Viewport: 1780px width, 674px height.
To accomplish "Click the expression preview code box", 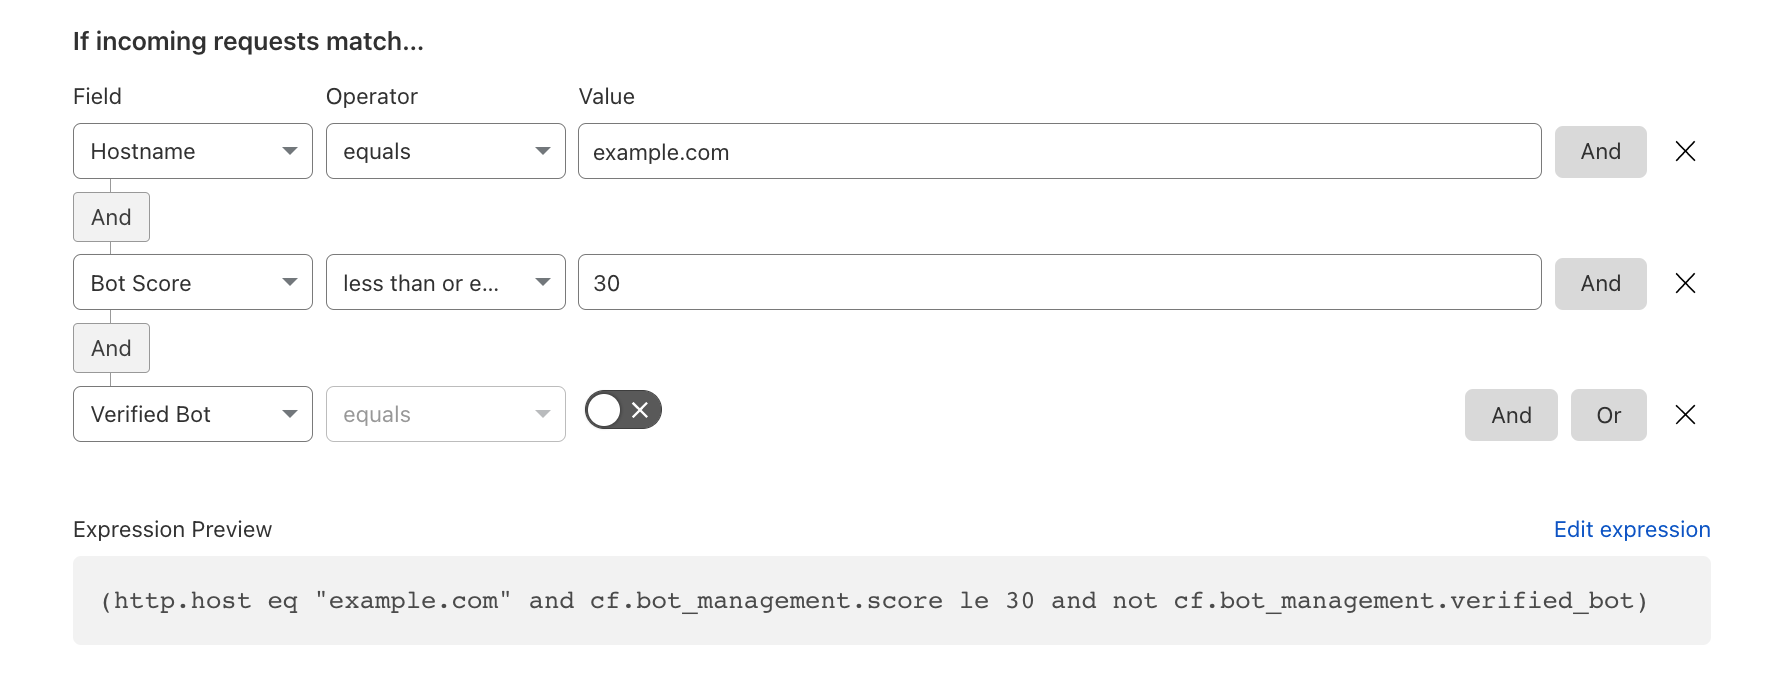I will coord(891,601).
